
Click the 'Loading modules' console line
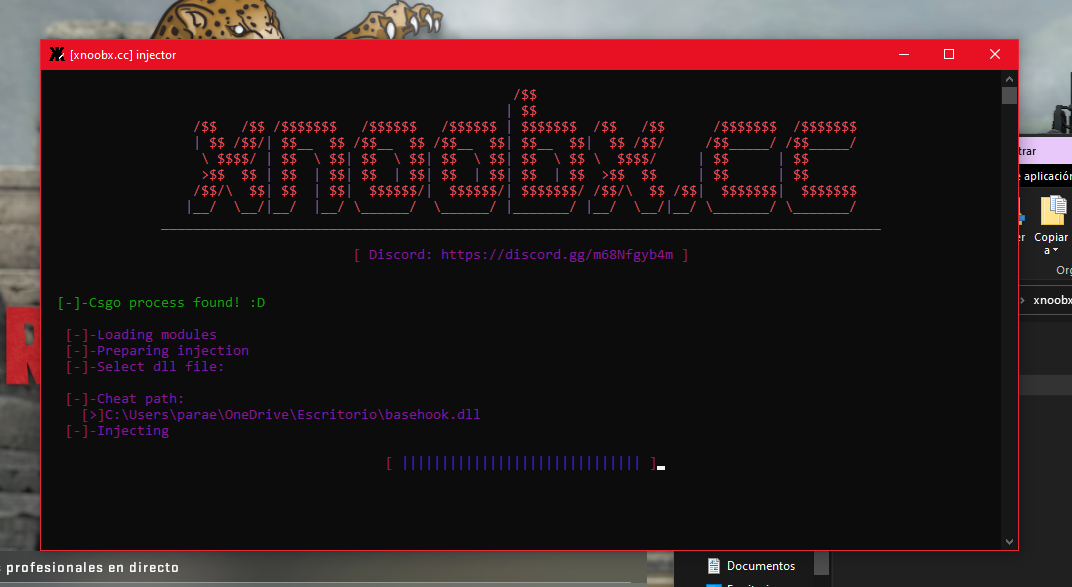(x=141, y=334)
